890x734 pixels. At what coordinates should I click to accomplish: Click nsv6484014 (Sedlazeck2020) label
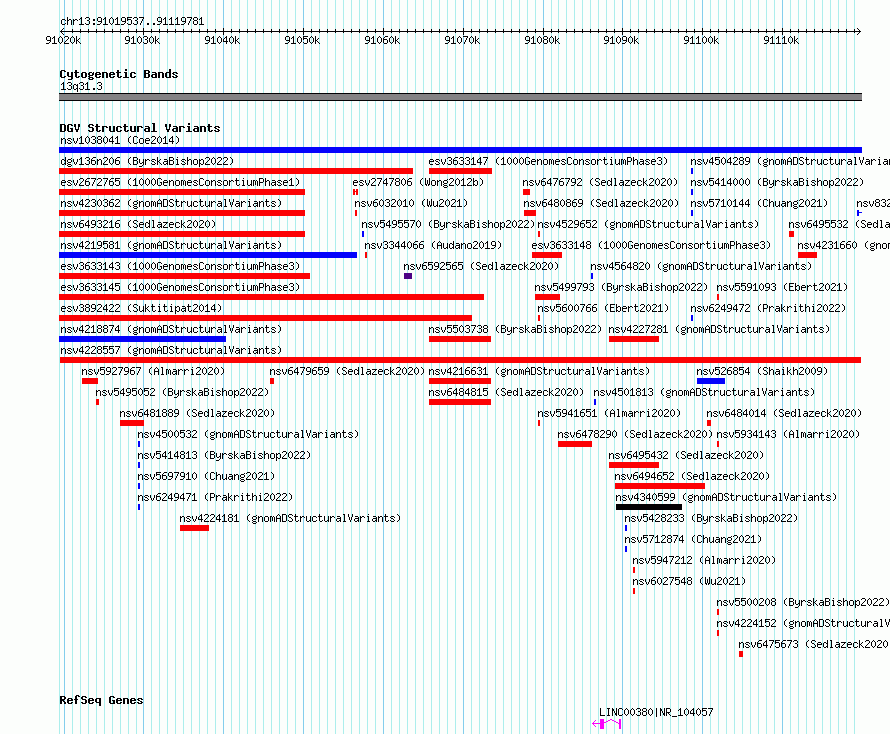[784, 413]
